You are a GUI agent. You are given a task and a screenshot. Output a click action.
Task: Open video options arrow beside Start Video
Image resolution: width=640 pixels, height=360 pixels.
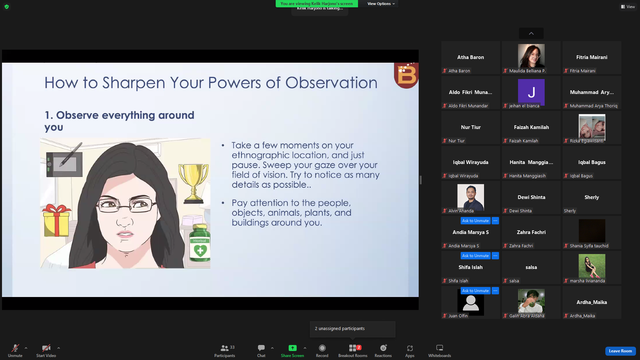[59, 348]
